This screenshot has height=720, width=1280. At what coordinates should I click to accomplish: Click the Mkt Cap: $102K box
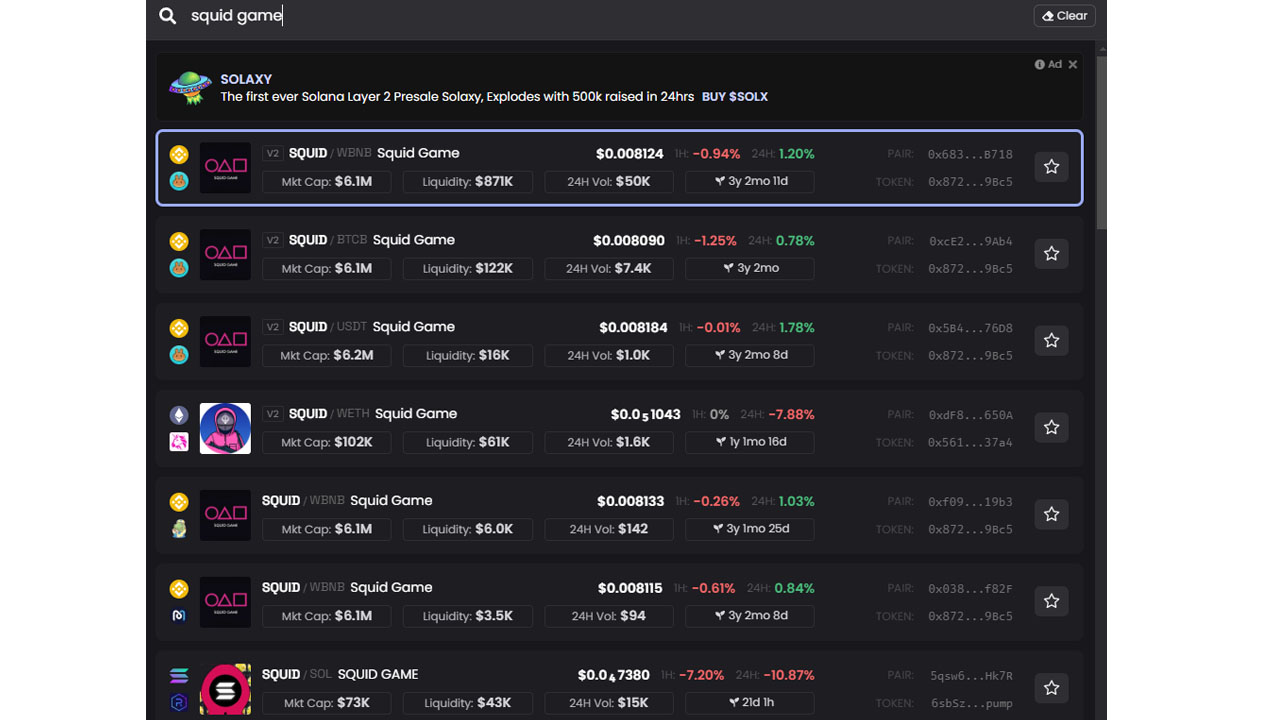pos(327,443)
